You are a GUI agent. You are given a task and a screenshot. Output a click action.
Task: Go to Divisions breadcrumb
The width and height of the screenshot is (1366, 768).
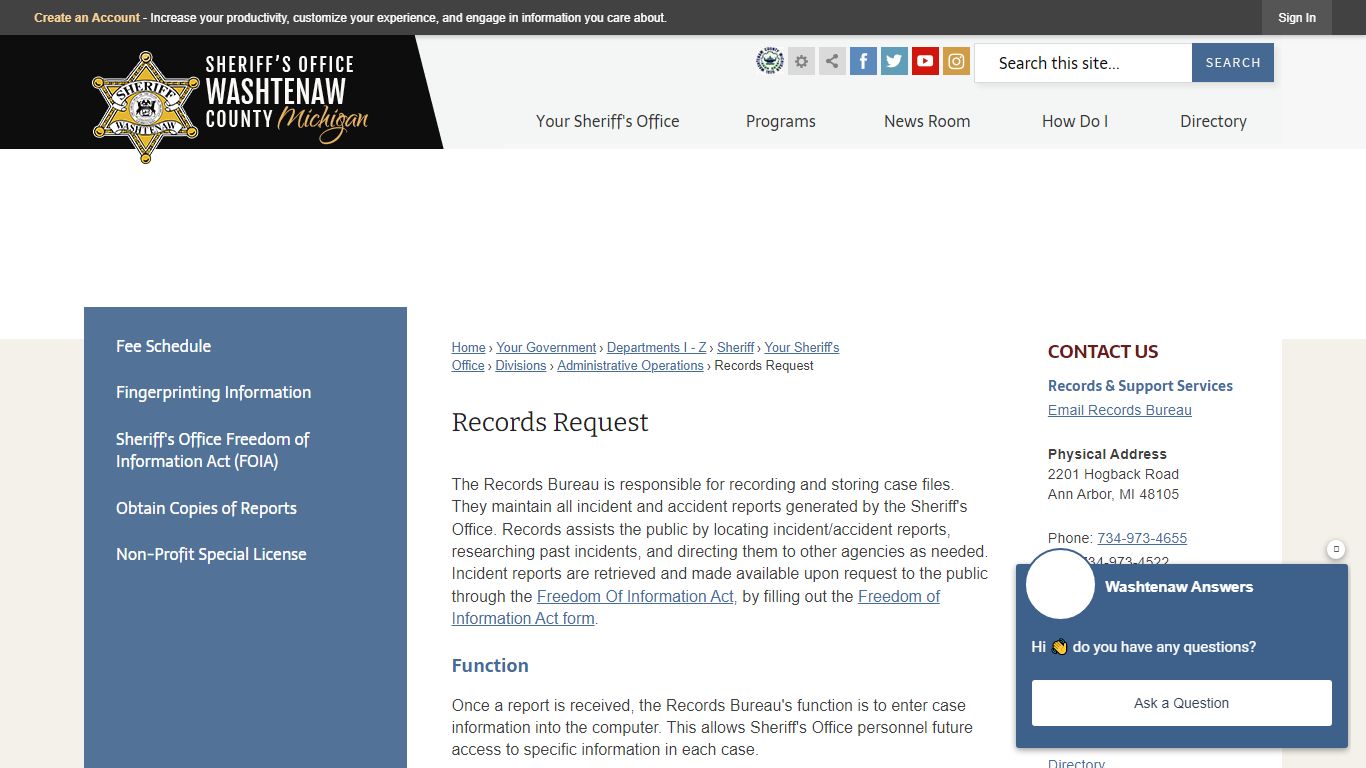[x=521, y=366]
